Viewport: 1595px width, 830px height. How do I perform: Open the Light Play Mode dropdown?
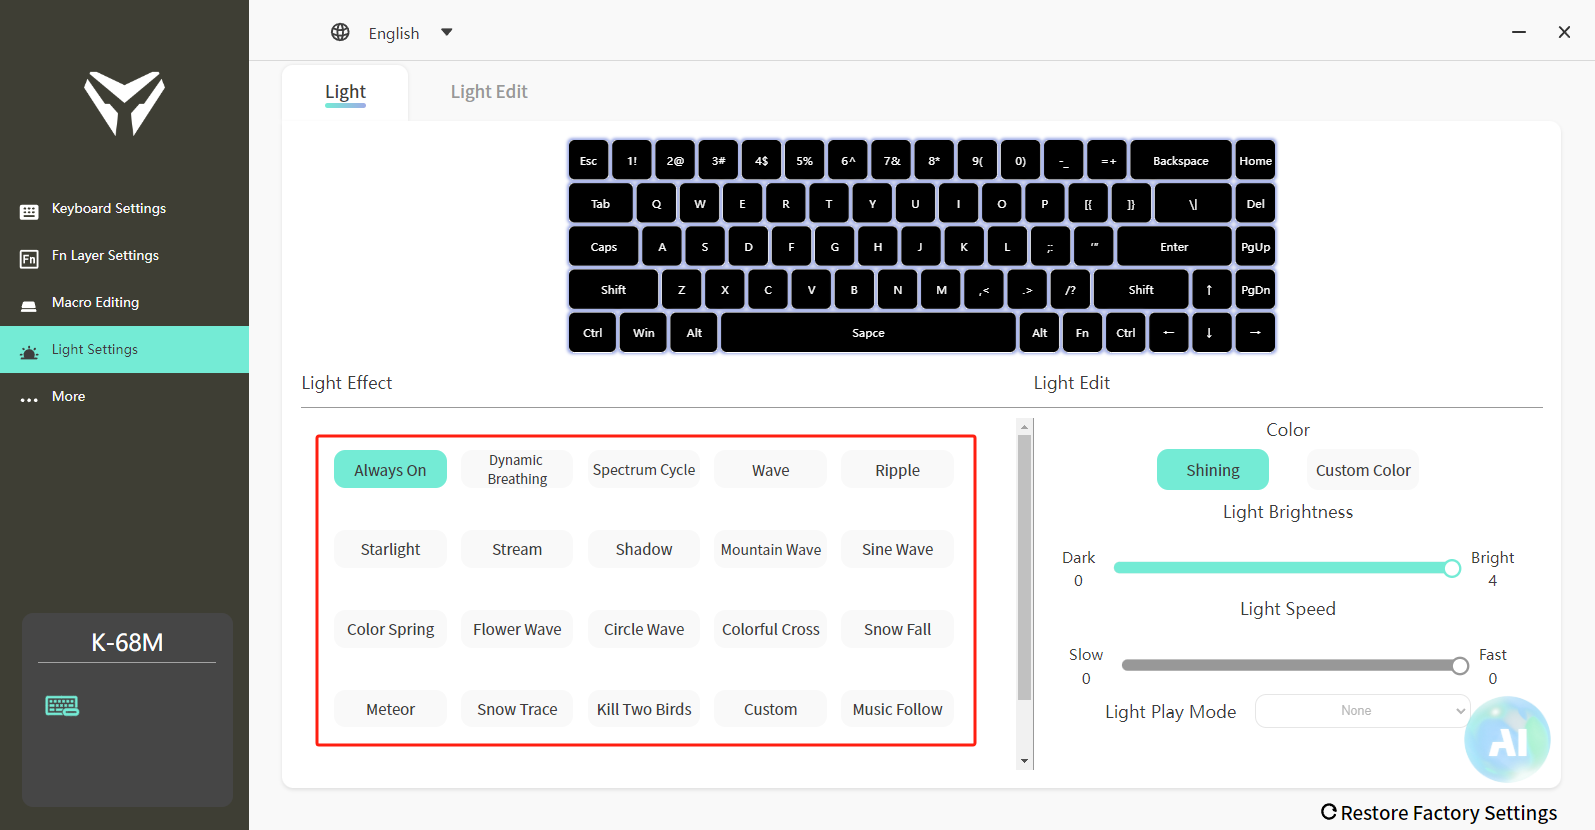(1362, 711)
